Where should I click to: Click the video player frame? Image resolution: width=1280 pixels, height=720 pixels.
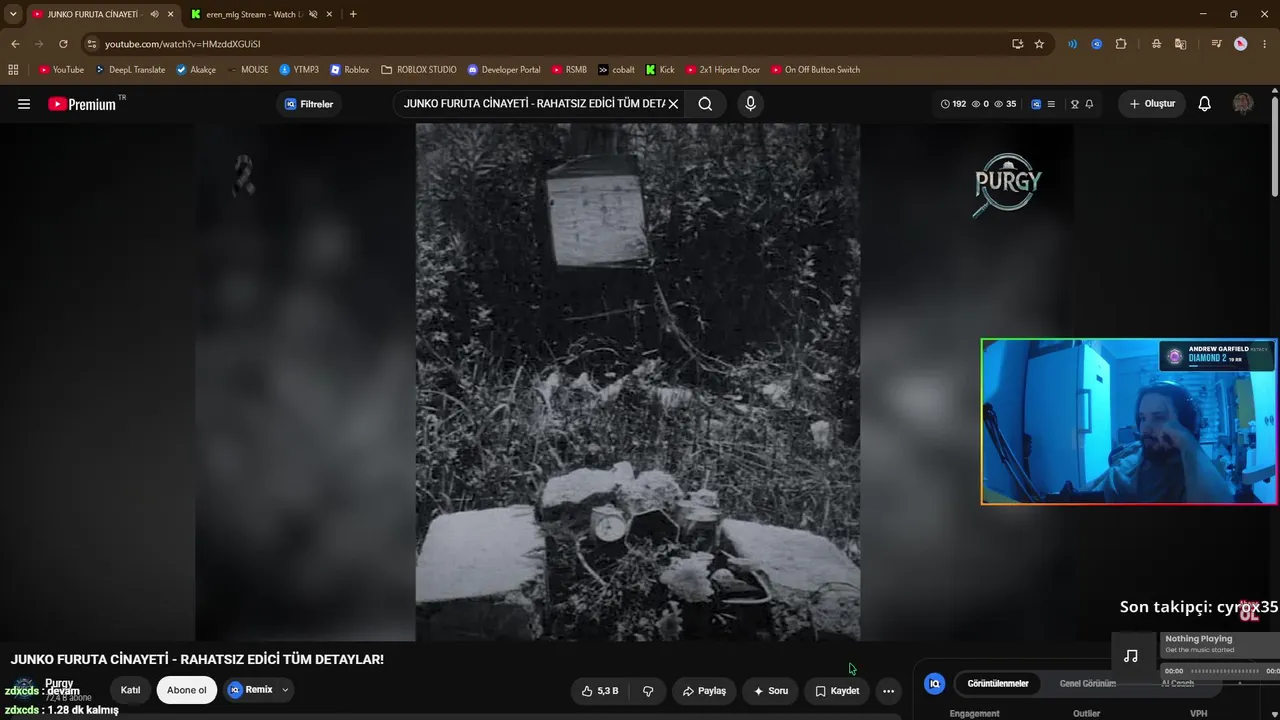(x=638, y=382)
